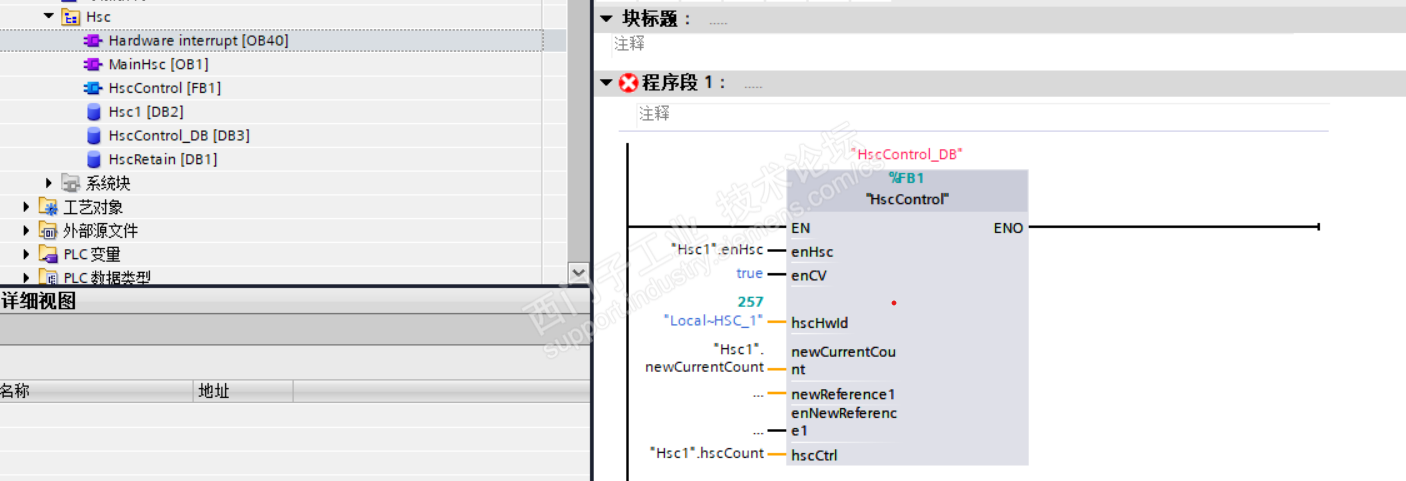Click the HscControl FB1 block icon

point(93,88)
